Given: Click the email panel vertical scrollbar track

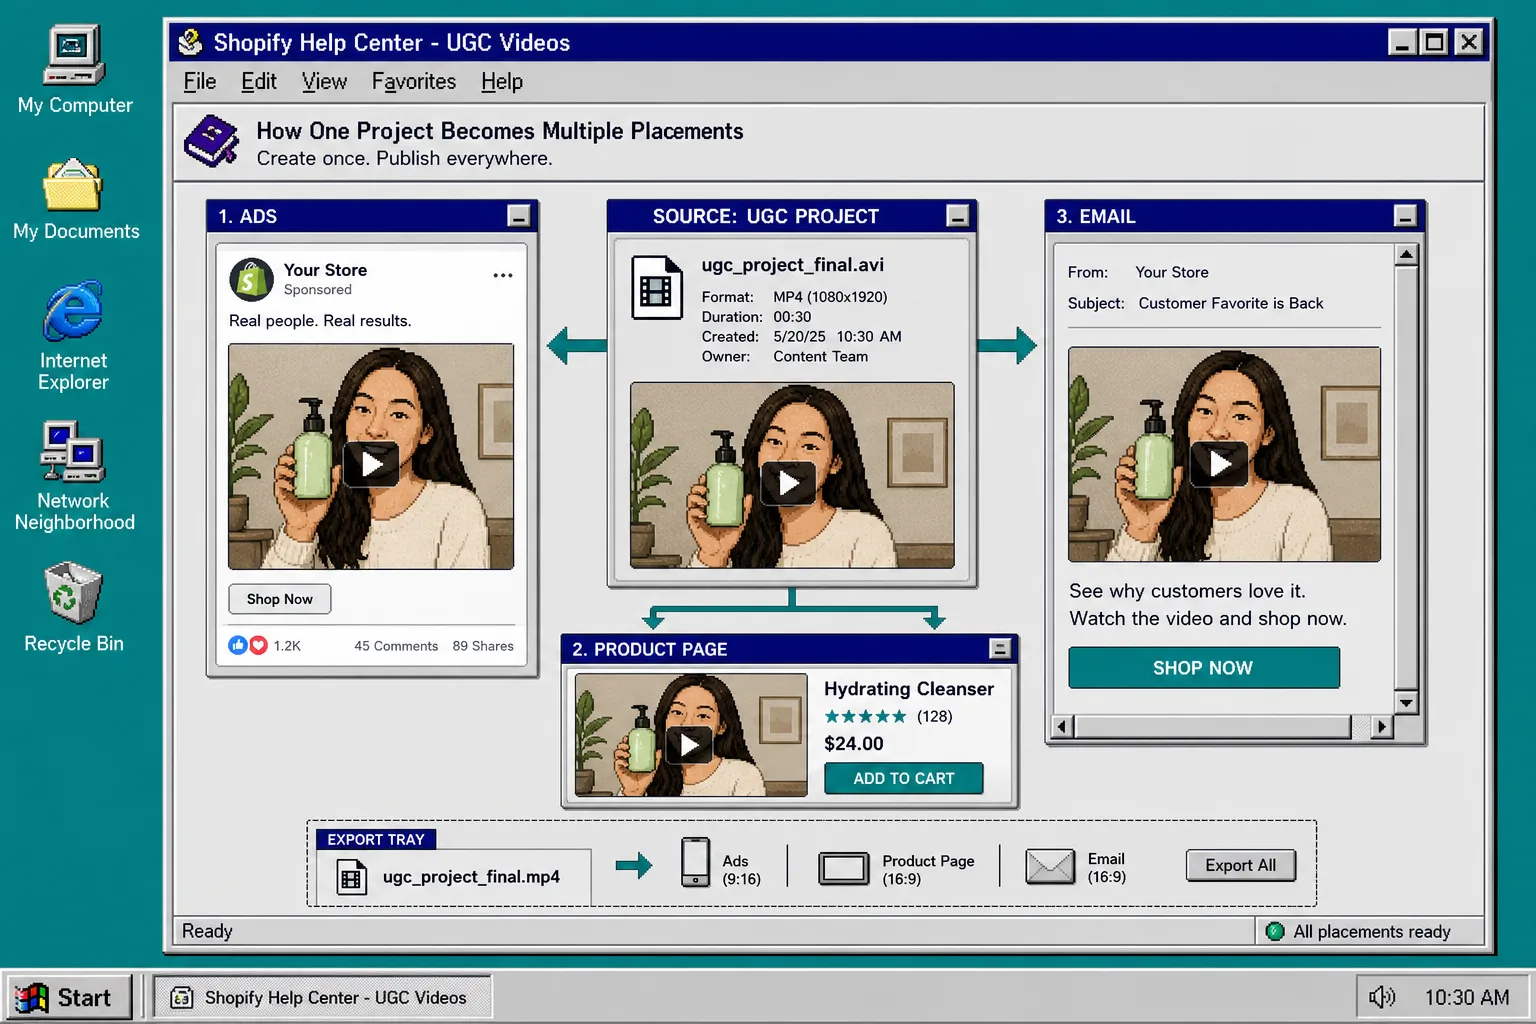Looking at the screenshot, I should [x=1406, y=478].
